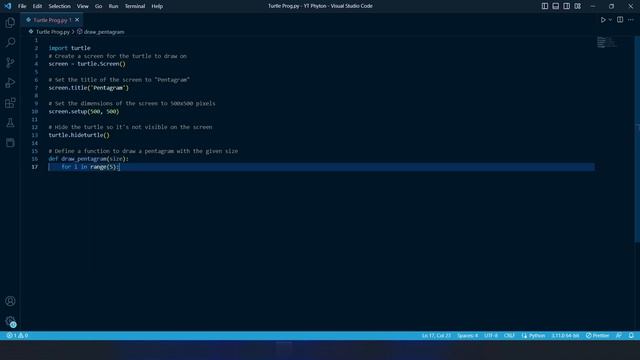Viewport: 640px width, 360px height.
Task: Open the Accounts menu icon
Action: tap(10, 301)
